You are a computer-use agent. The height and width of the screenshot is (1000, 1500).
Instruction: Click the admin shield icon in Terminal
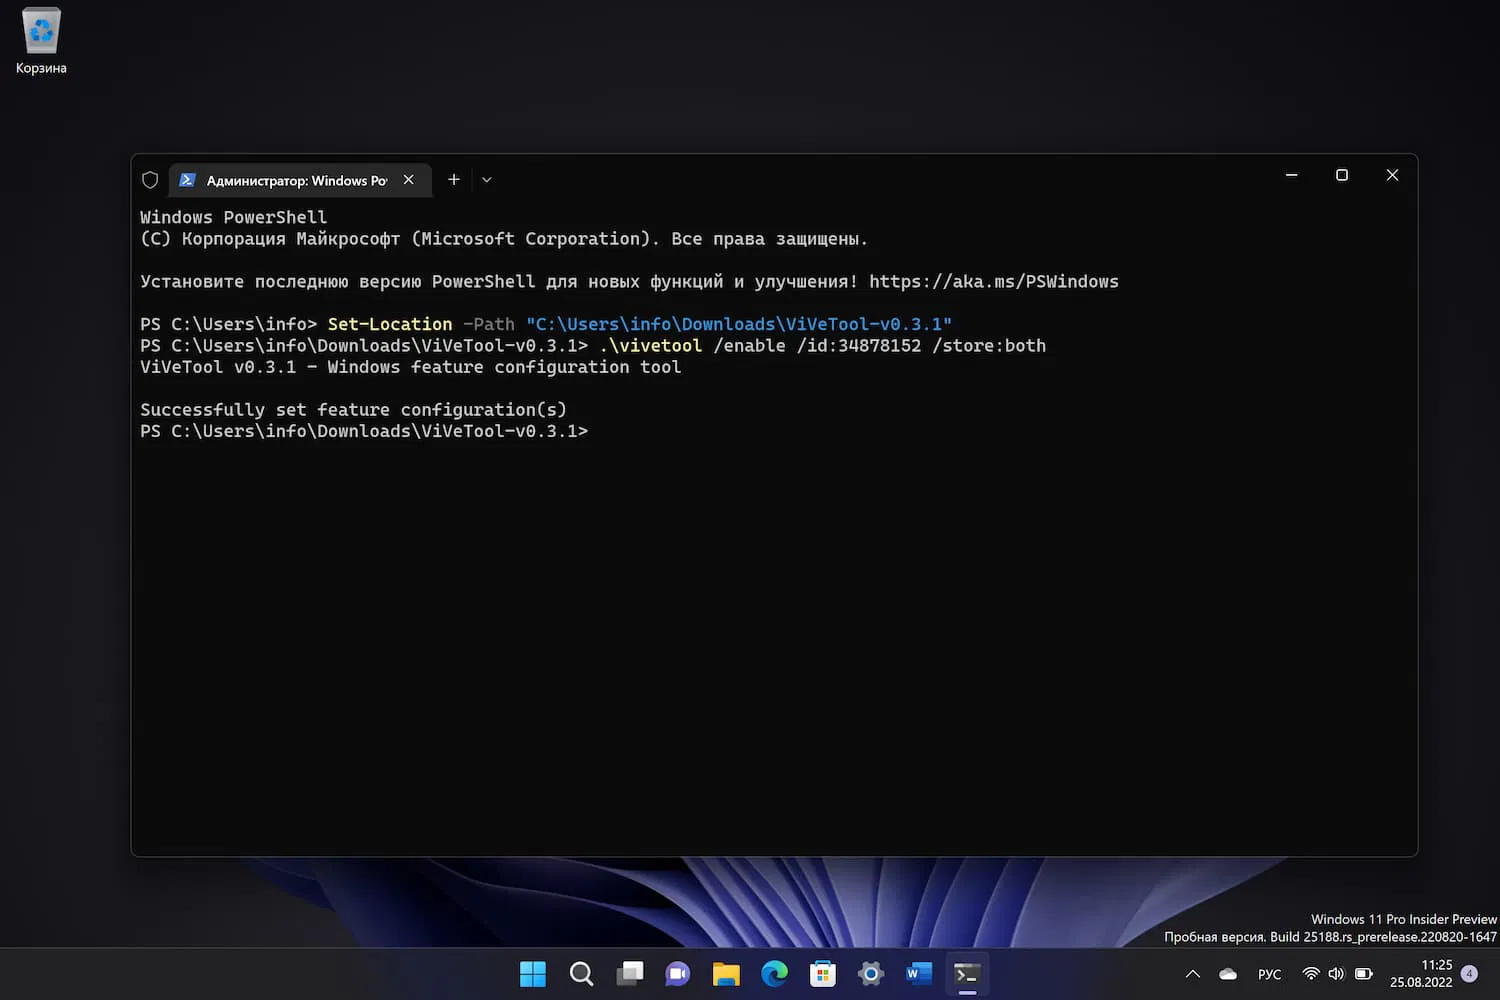(150, 180)
